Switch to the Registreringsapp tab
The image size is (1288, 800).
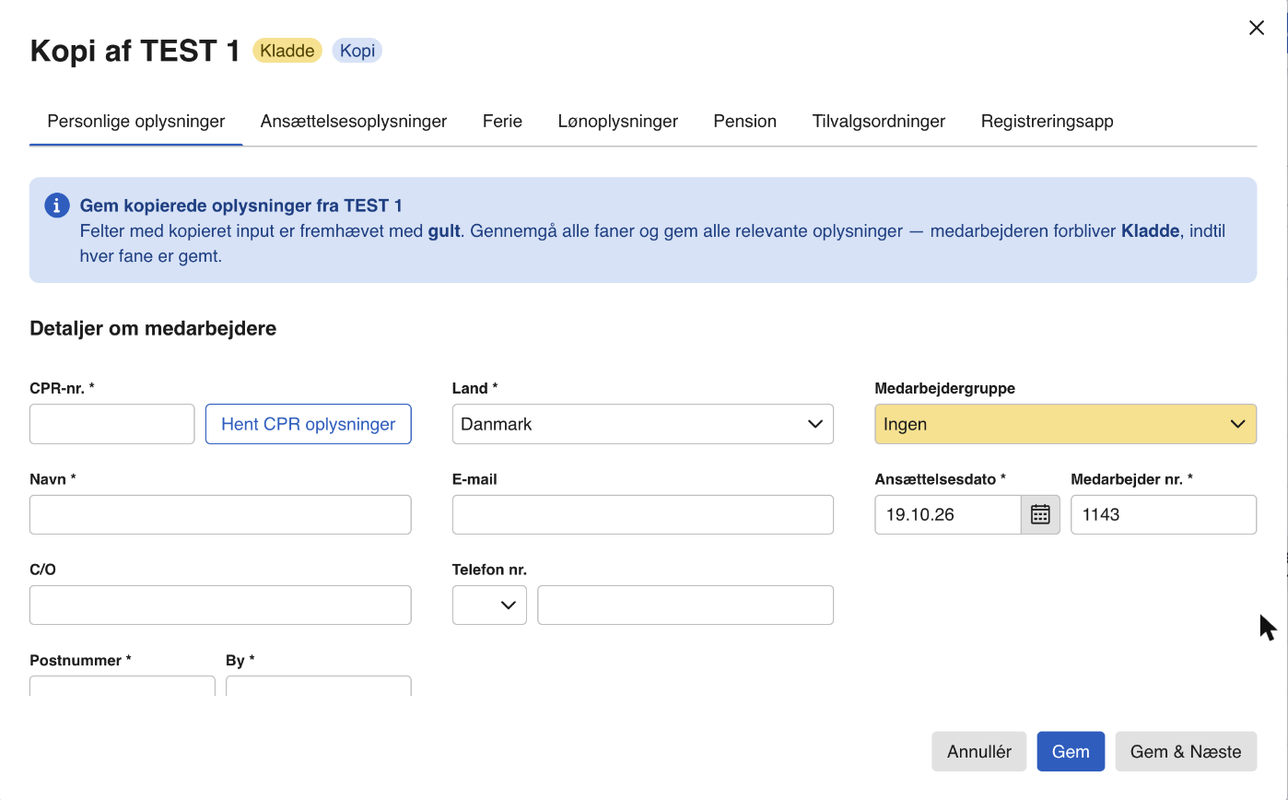click(1047, 121)
